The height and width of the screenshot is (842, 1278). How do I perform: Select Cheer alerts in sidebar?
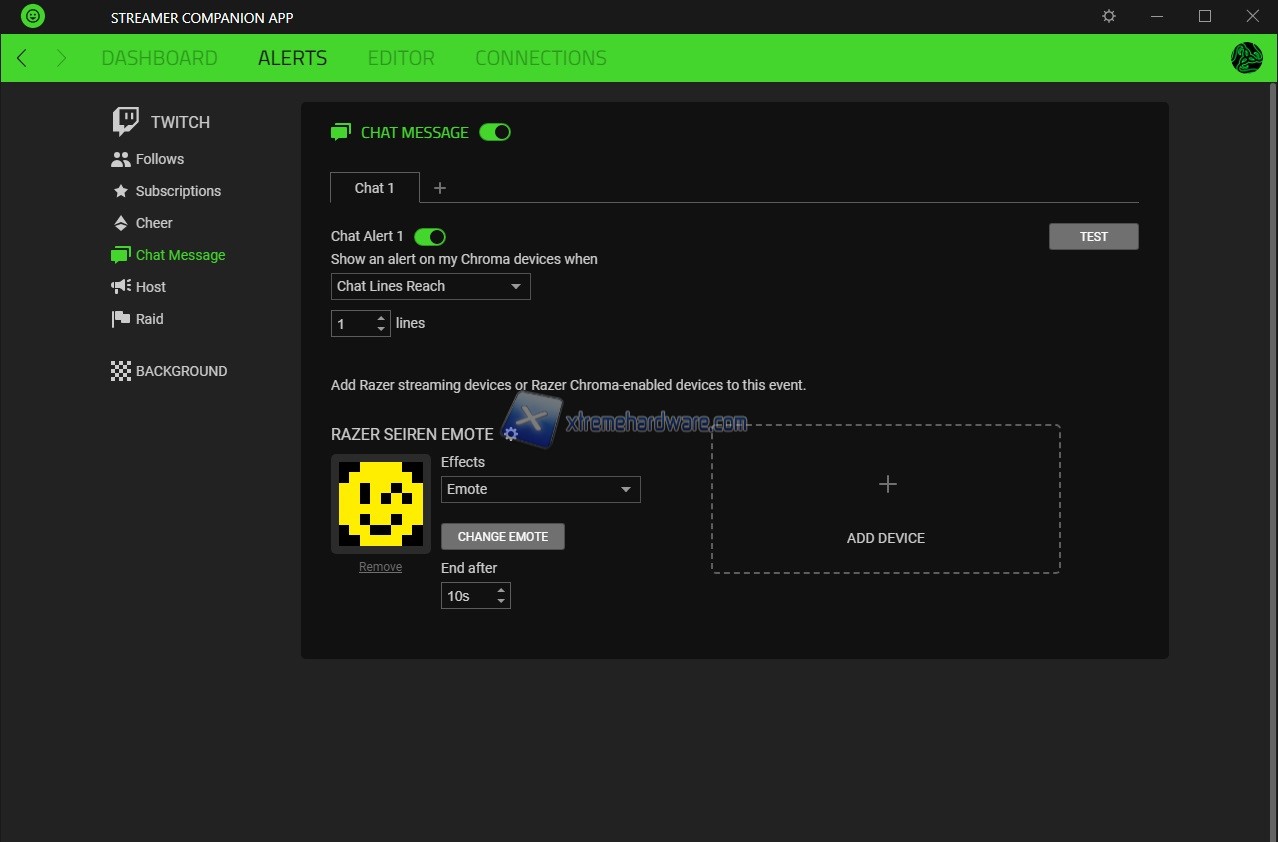[153, 223]
